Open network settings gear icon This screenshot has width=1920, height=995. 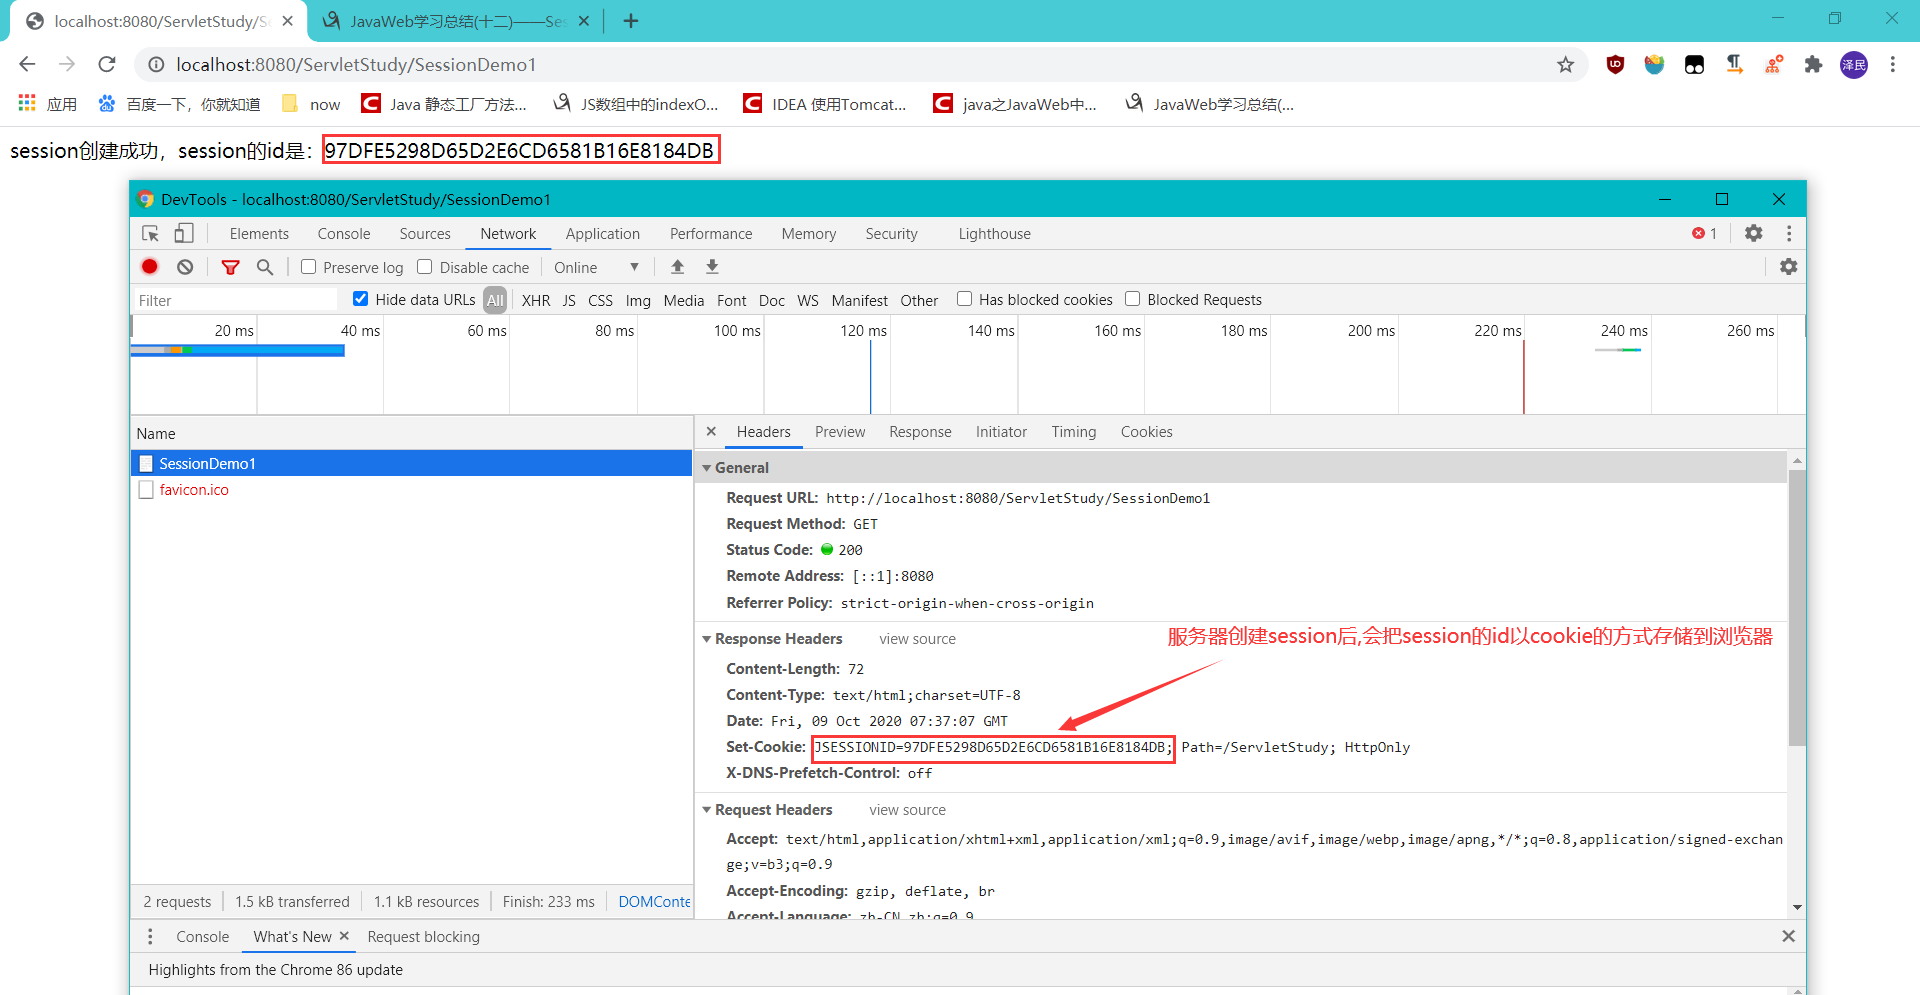pyautogui.click(x=1789, y=267)
